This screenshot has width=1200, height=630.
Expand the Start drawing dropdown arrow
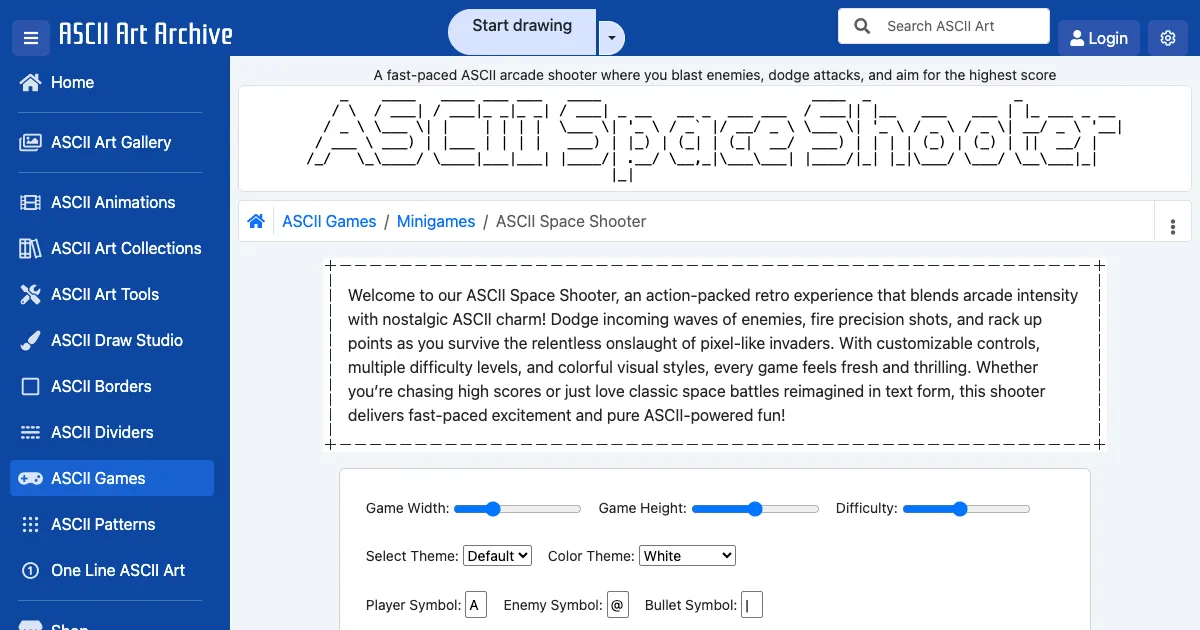[611, 39]
